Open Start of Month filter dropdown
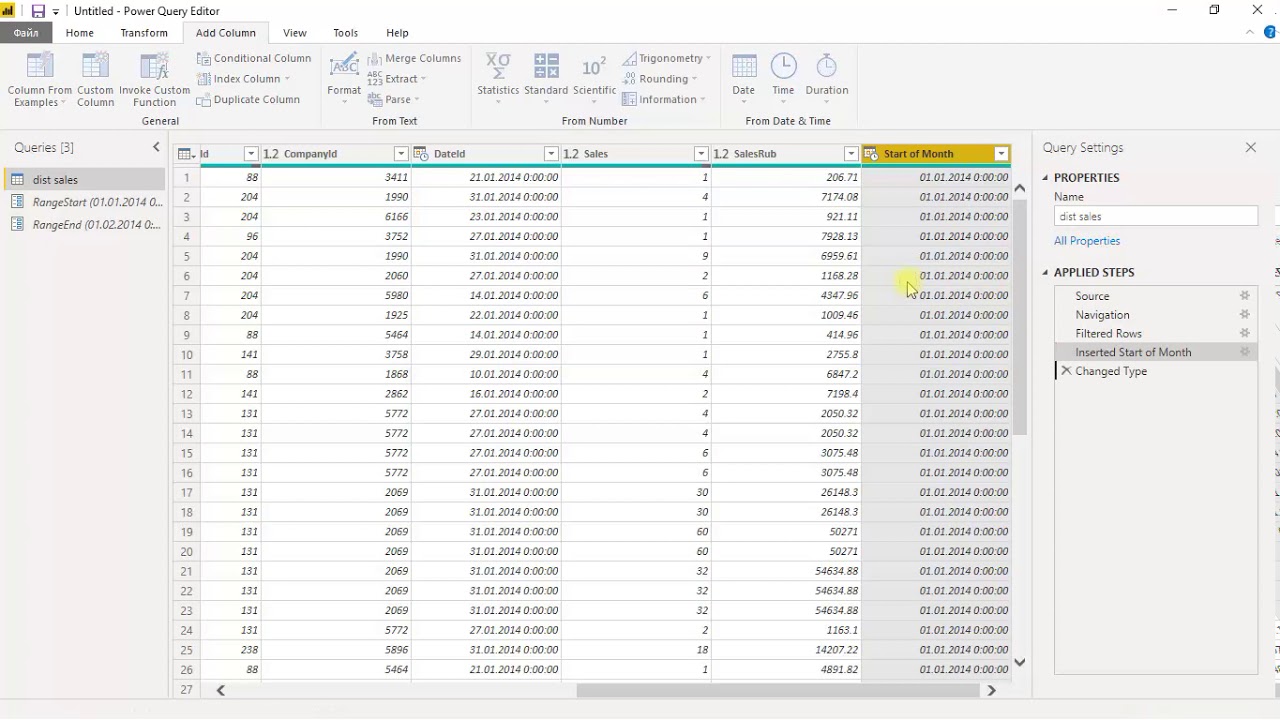Image resolution: width=1280 pixels, height=720 pixels. click(x=1001, y=154)
